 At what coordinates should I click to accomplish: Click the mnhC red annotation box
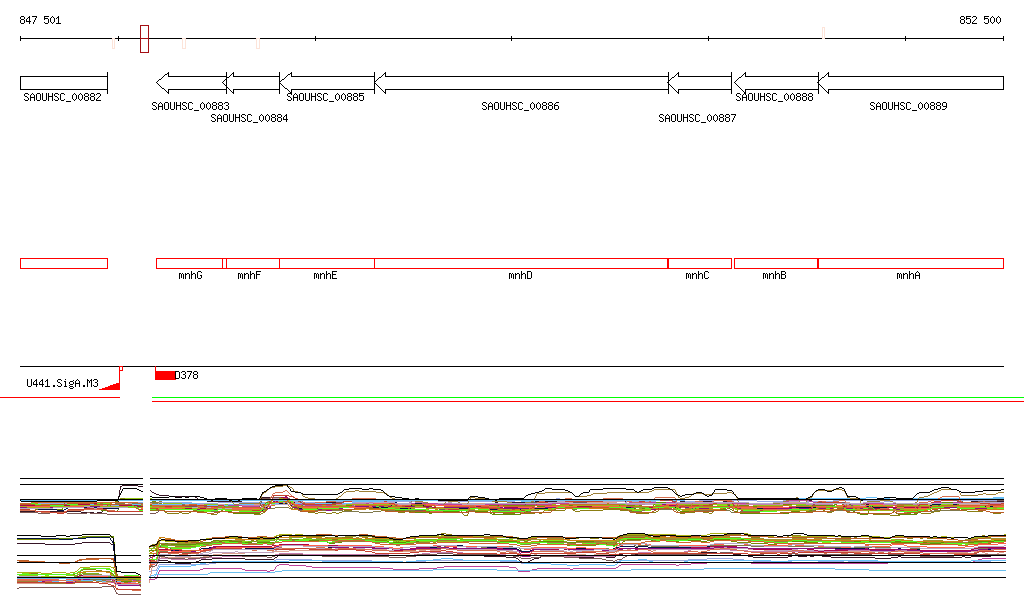(700, 263)
